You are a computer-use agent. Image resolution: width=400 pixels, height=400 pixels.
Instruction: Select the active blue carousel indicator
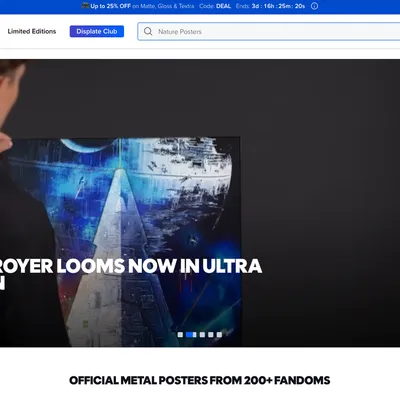click(191, 334)
